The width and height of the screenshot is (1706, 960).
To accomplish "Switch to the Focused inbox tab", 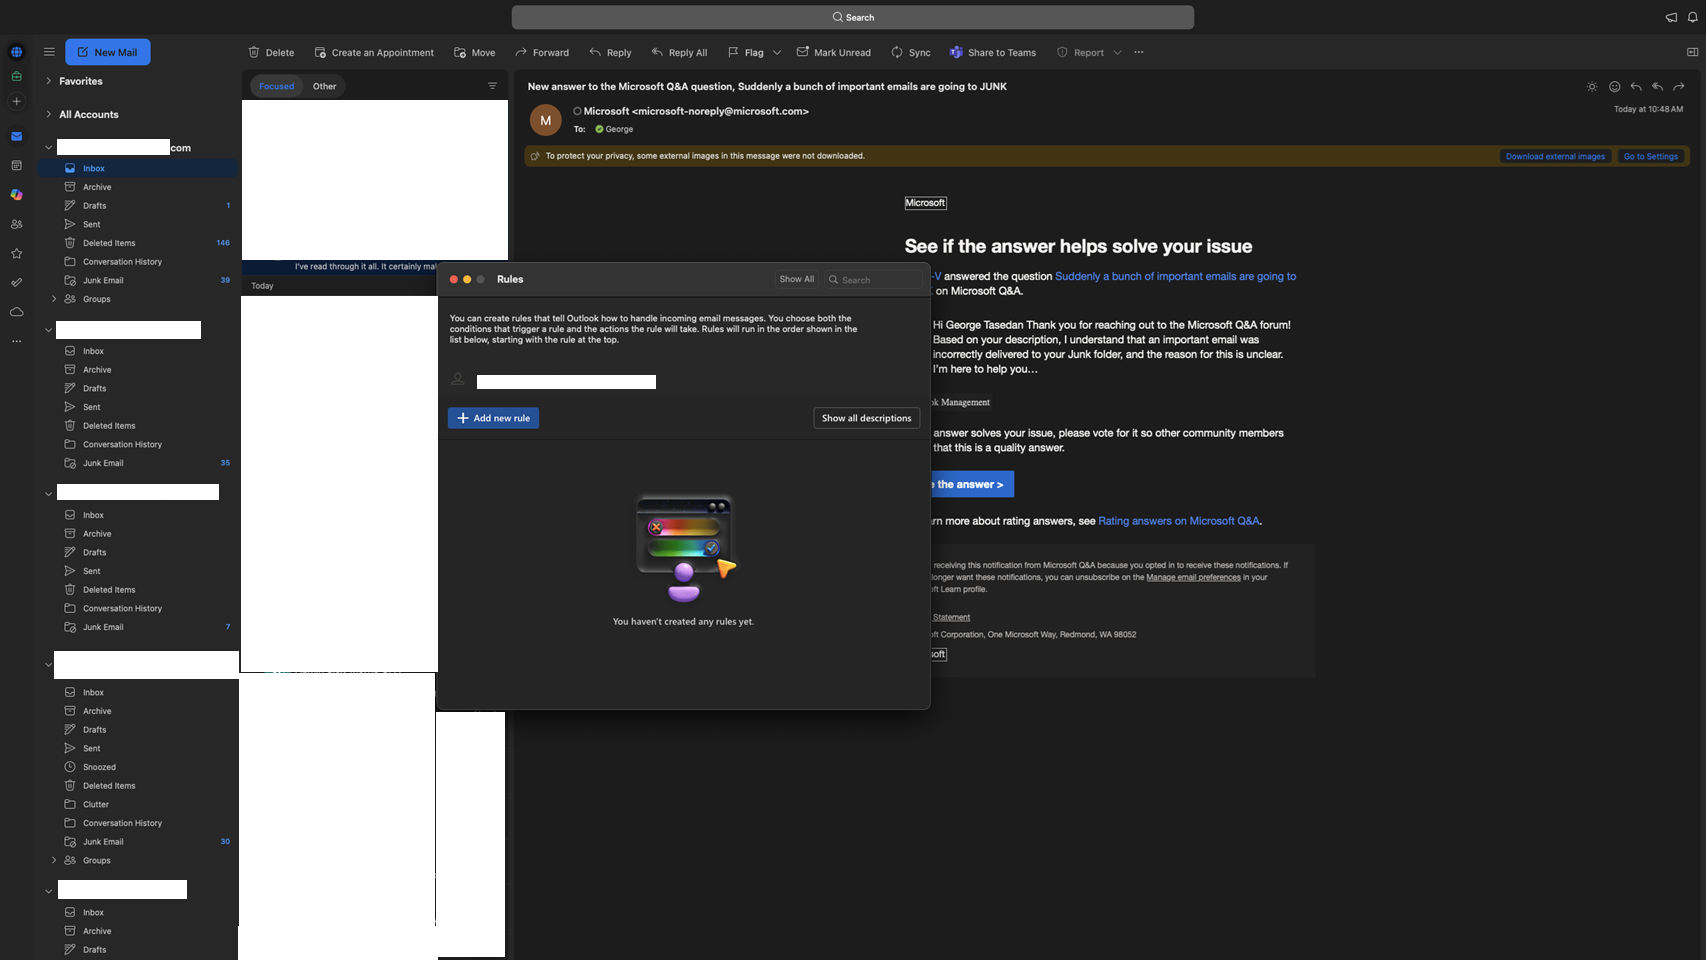I will pos(277,86).
